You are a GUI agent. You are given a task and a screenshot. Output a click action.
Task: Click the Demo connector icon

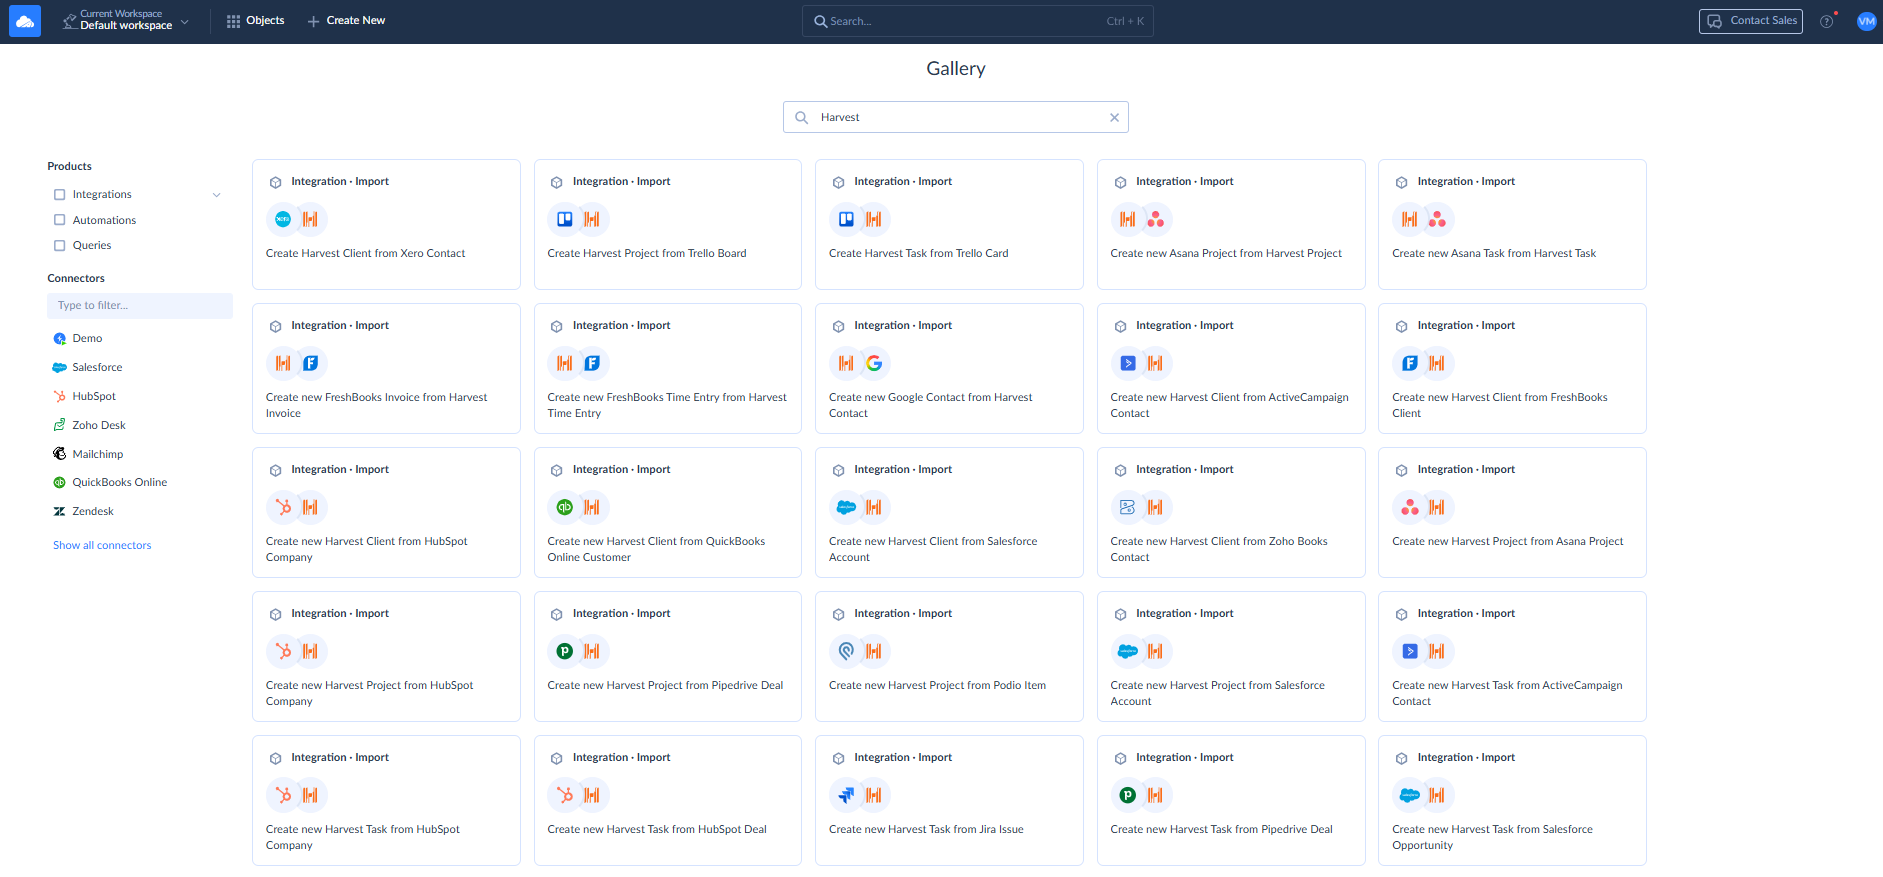tap(60, 339)
